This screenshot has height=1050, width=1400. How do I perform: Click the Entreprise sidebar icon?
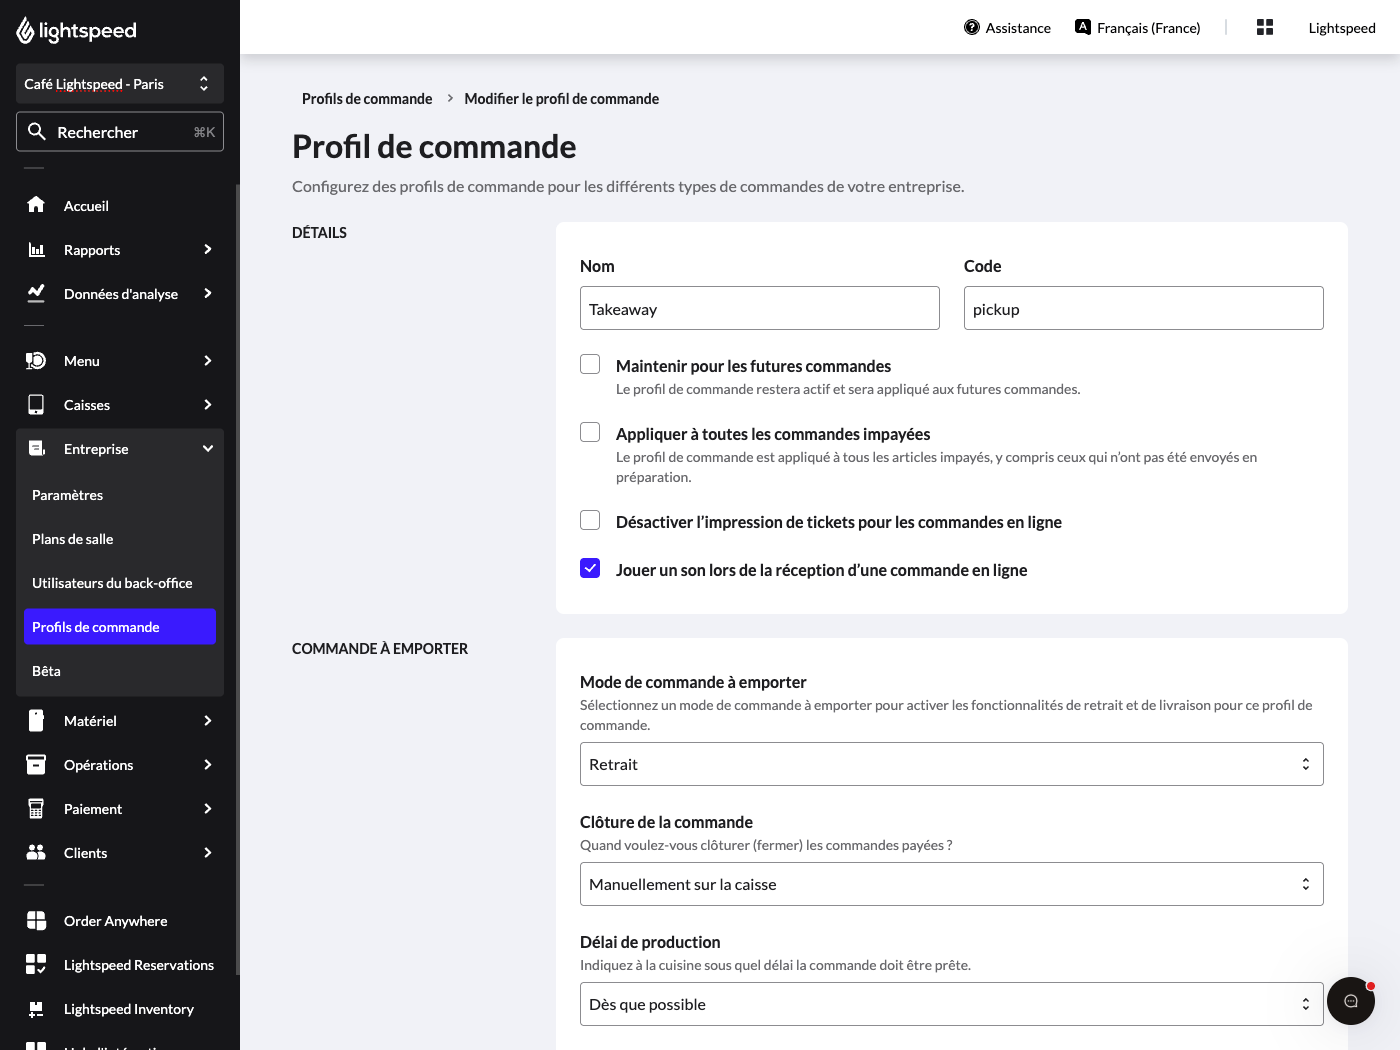pos(36,448)
